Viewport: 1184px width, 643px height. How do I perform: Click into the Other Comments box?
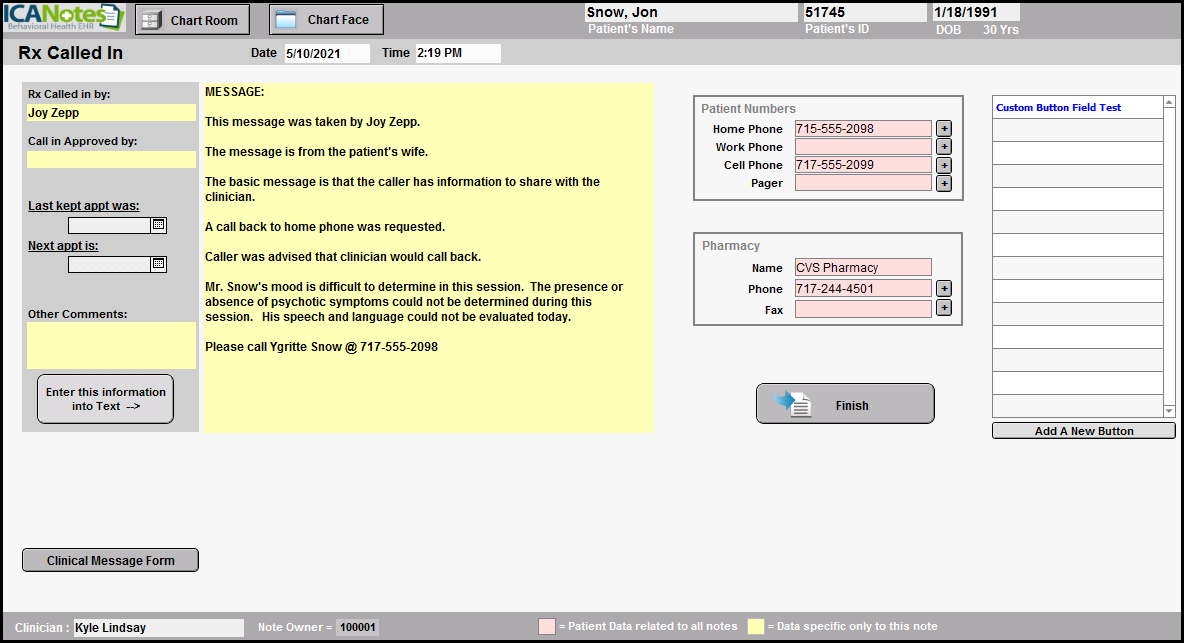111,345
